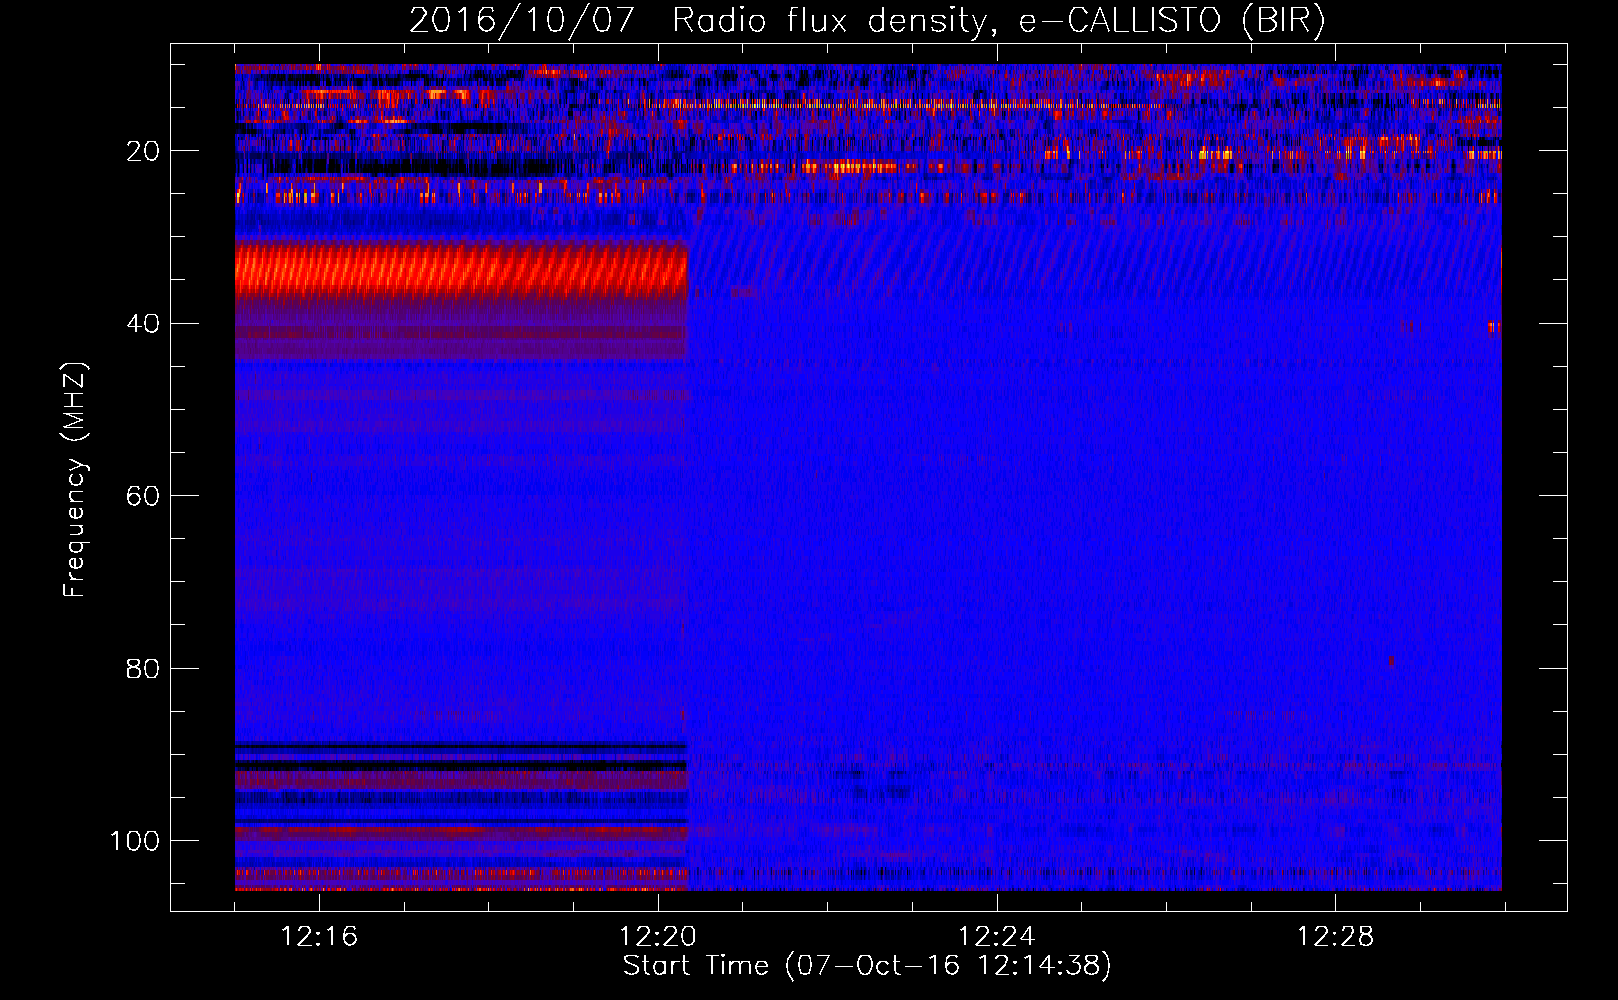Click the 12:16 time tick label
Image resolution: width=1618 pixels, height=1000 pixels.
pos(319,937)
